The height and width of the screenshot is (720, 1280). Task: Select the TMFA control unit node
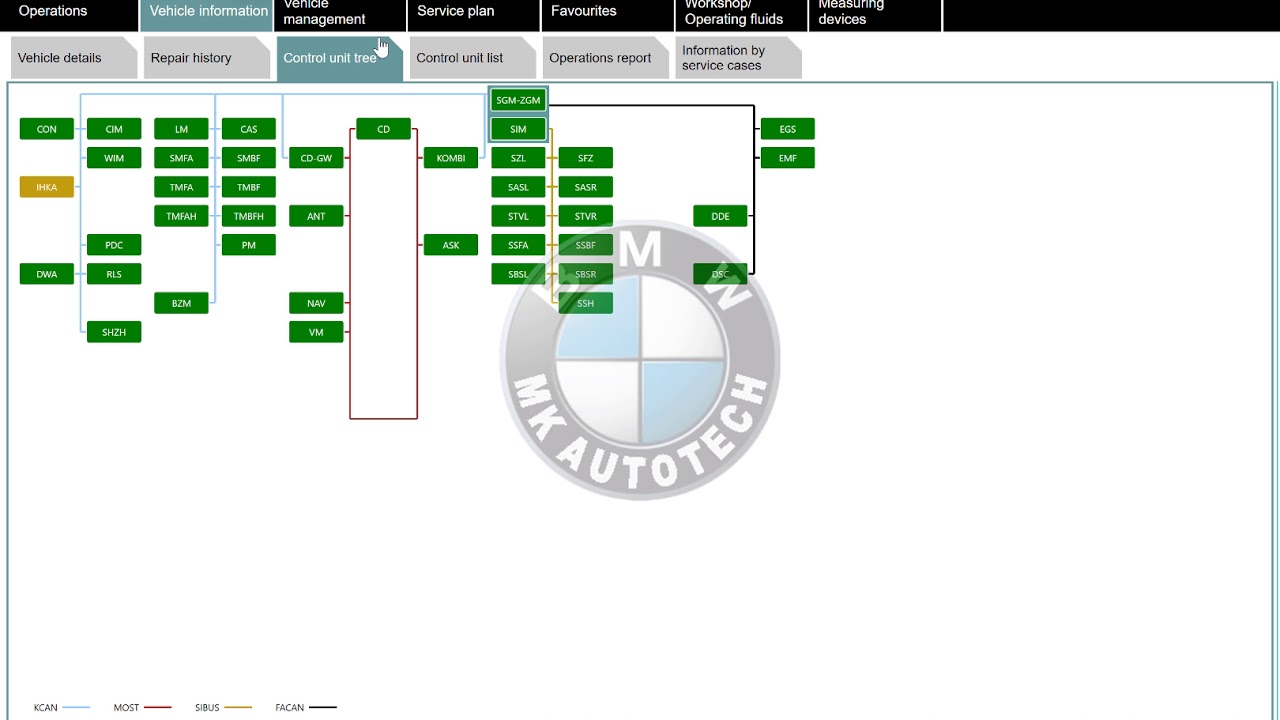click(181, 187)
